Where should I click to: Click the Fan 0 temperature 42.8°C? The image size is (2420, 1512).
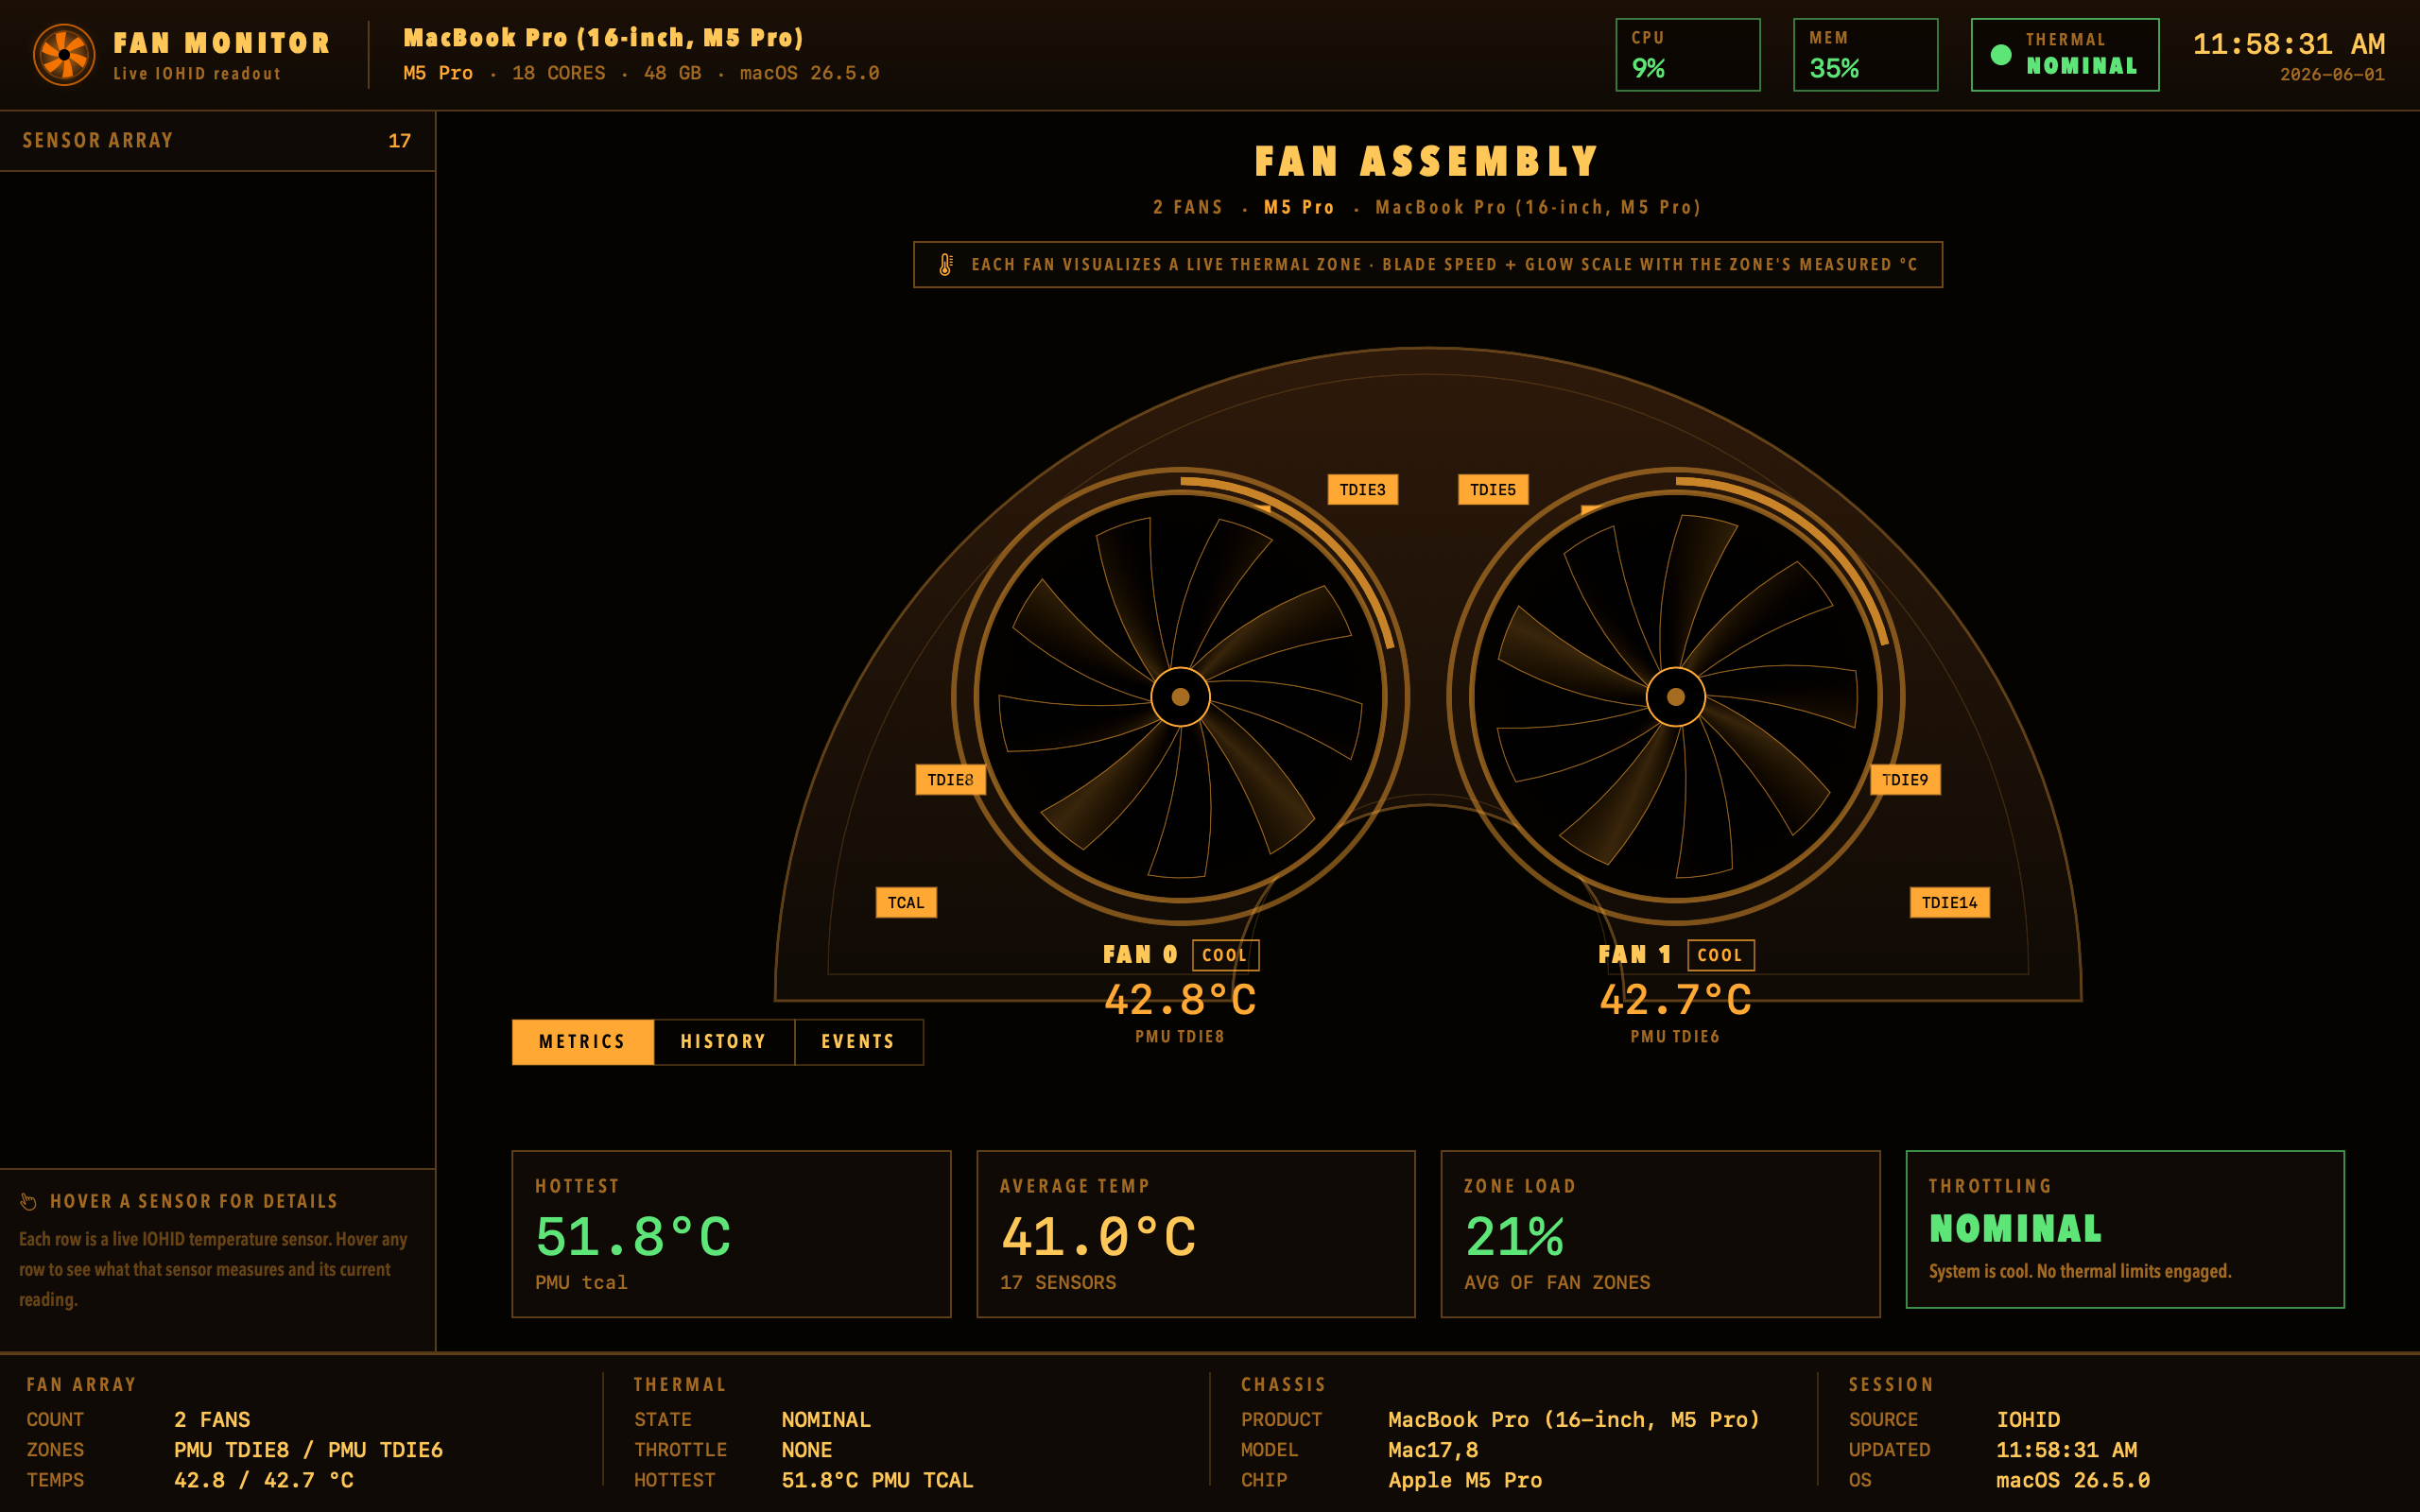(x=1180, y=999)
